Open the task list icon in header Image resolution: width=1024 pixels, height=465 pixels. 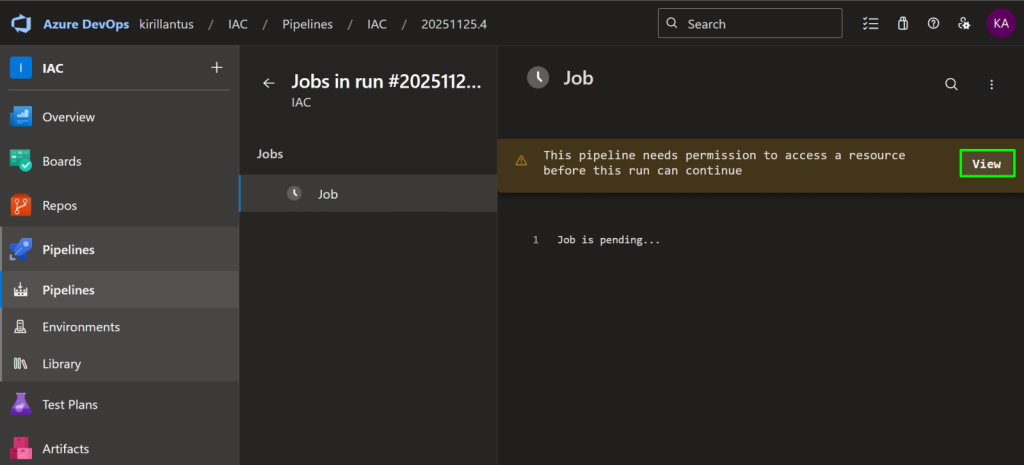coord(870,23)
